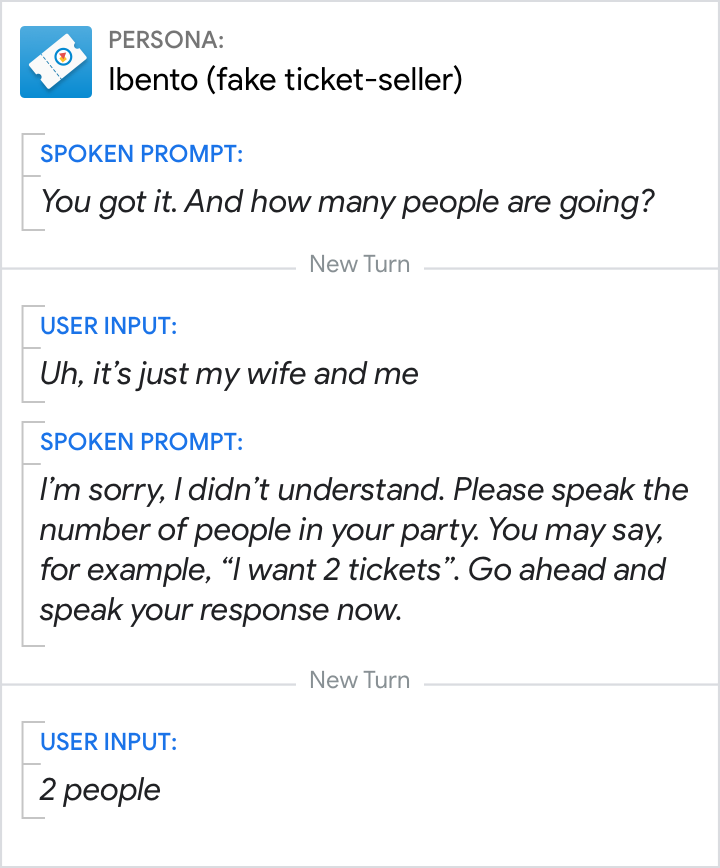
Task: Click the "Ibento (fake ticket-seller)" persona name
Action: (x=285, y=80)
